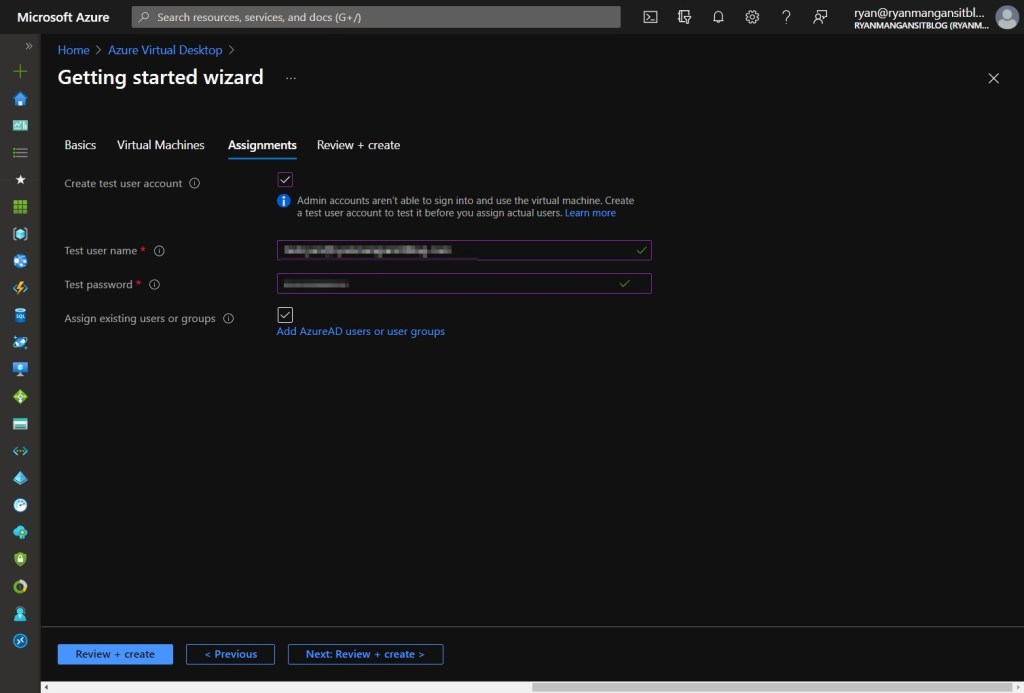The width and height of the screenshot is (1024, 693).
Task: Open Azure Active Directory pyramid icon
Action: click(x=20, y=478)
